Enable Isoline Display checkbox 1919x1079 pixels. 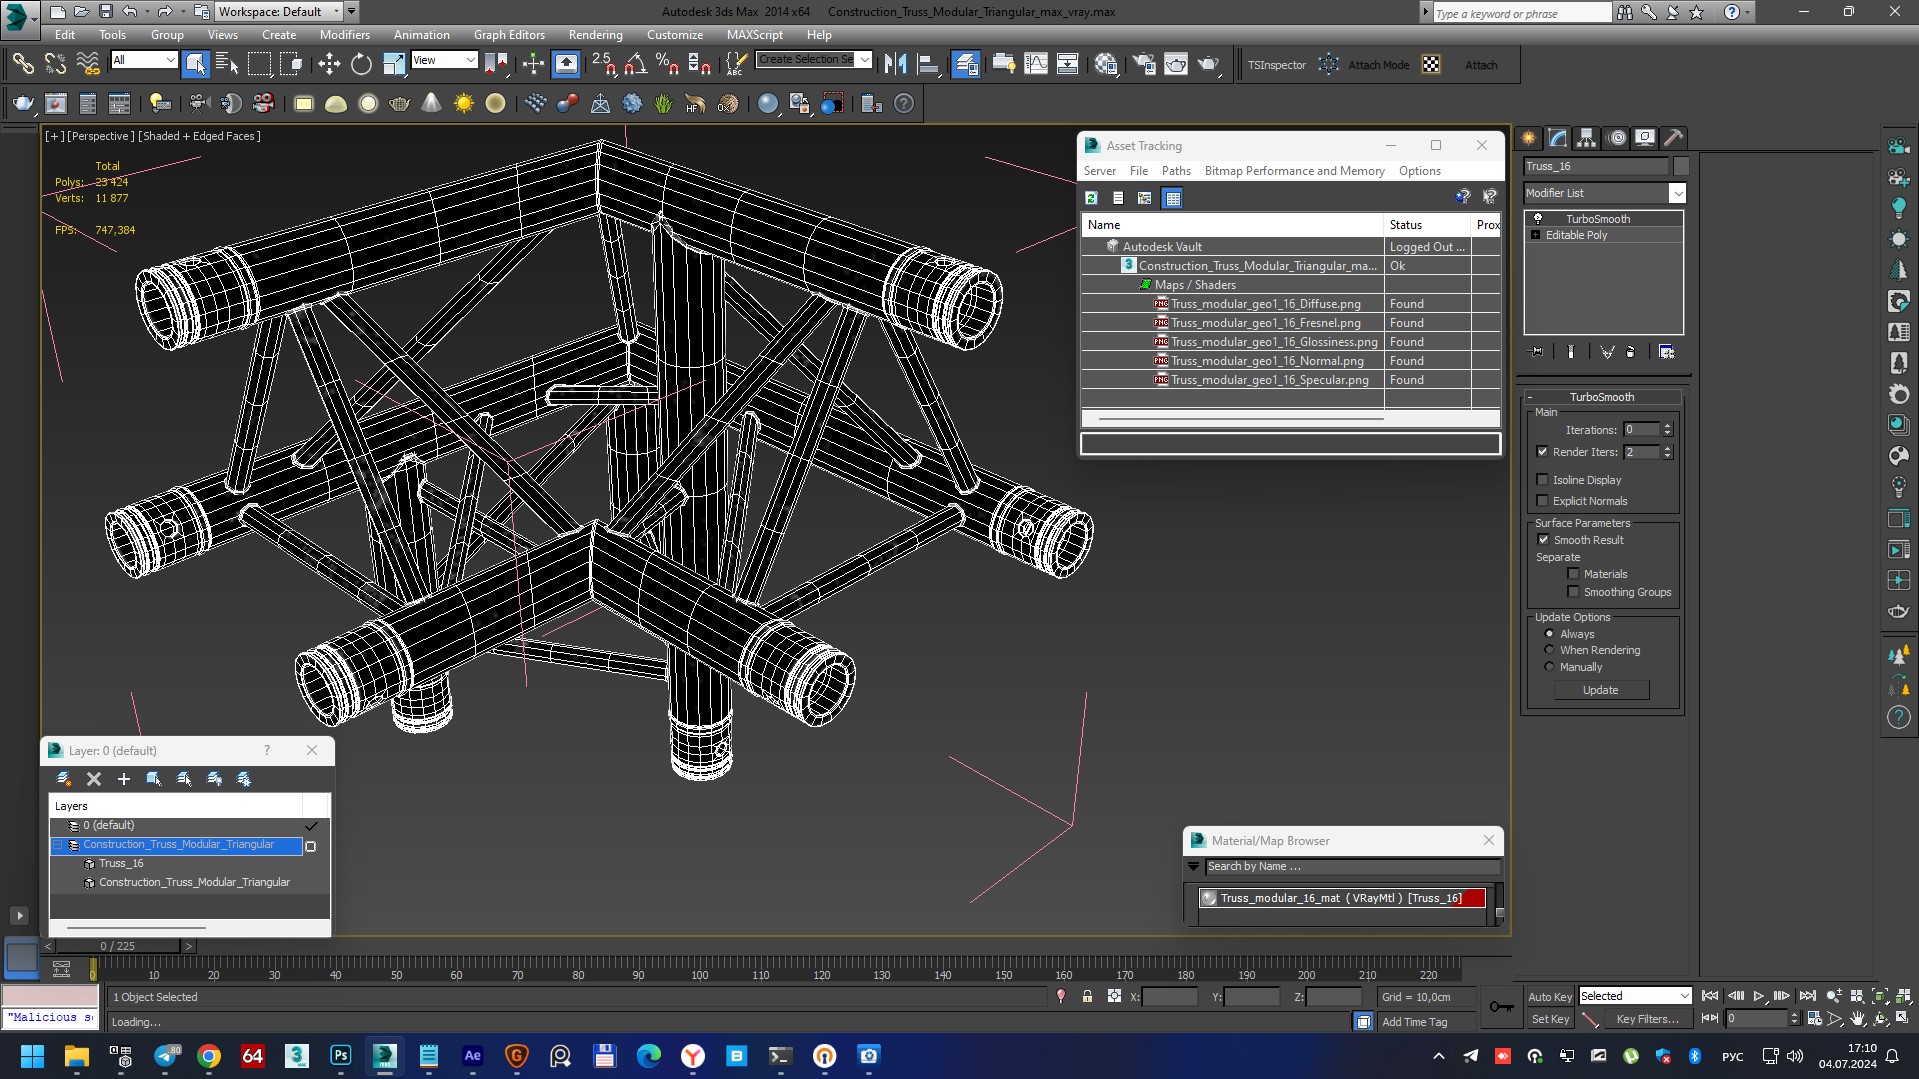click(1542, 480)
